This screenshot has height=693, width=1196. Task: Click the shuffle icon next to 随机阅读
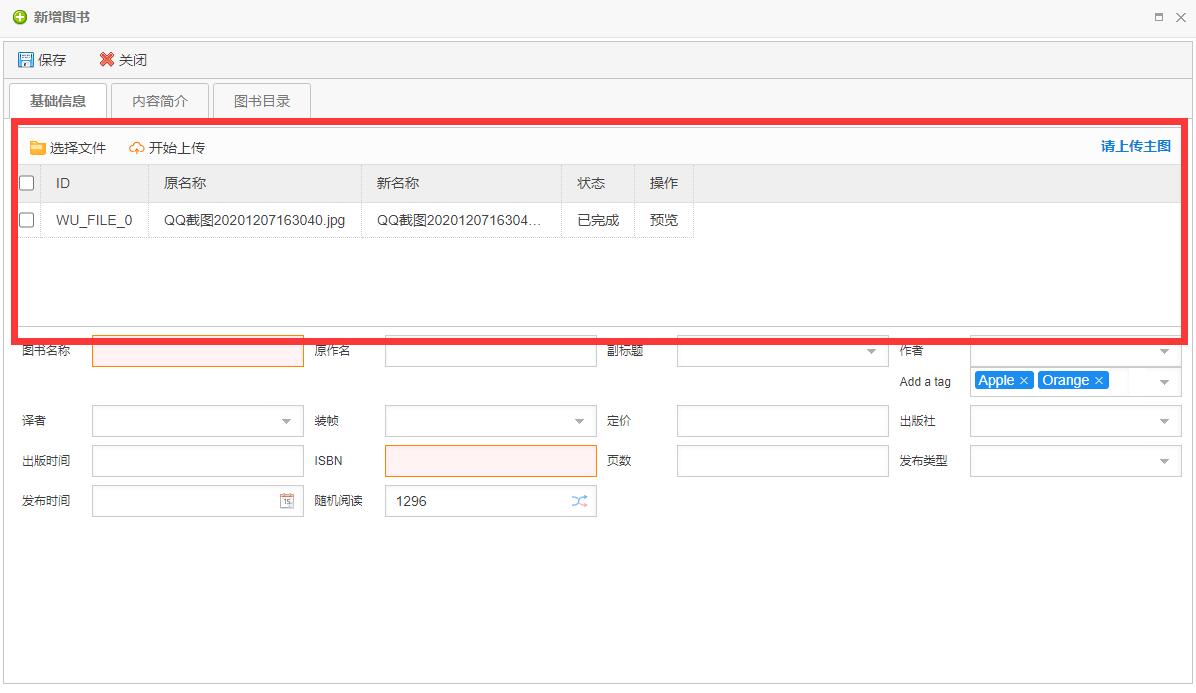(579, 500)
